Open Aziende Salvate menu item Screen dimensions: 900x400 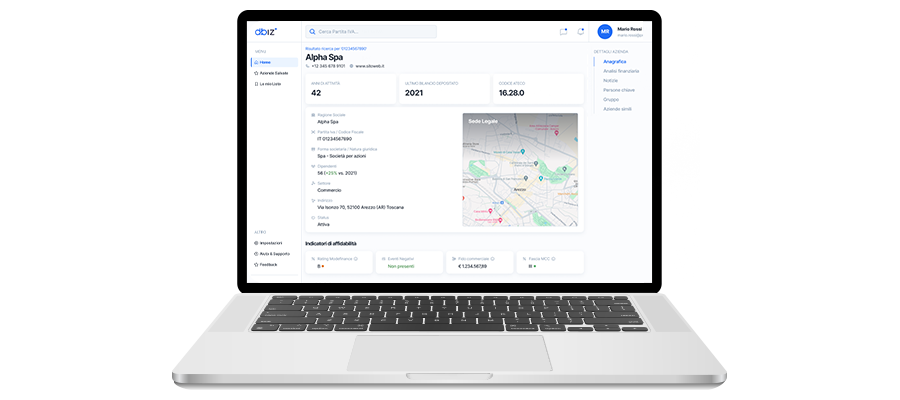pyautogui.click(x=274, y=73)
